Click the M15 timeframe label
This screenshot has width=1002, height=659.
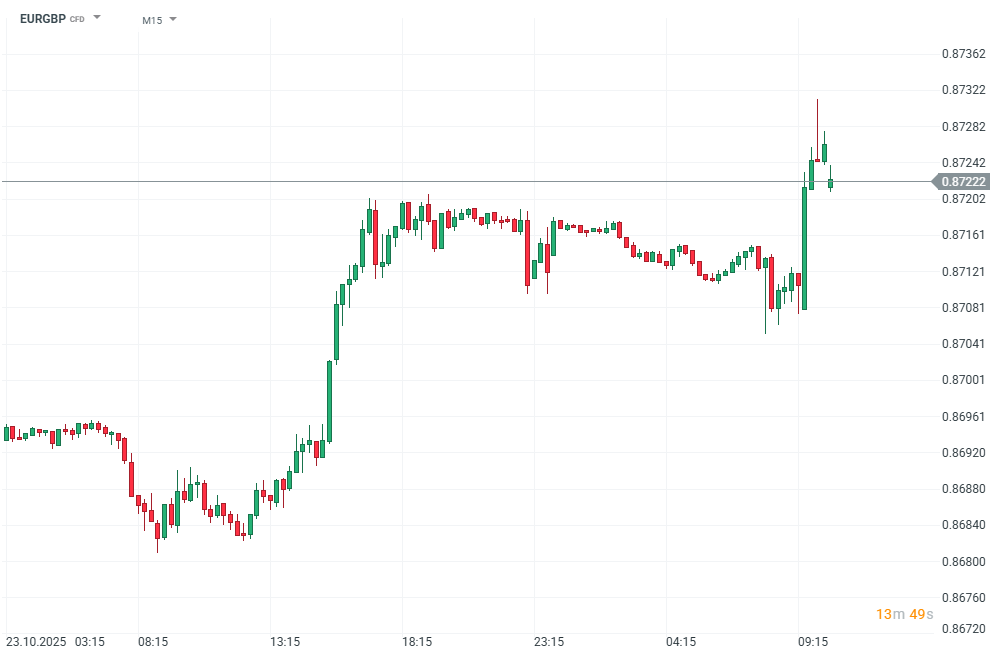tap(152, 20)
